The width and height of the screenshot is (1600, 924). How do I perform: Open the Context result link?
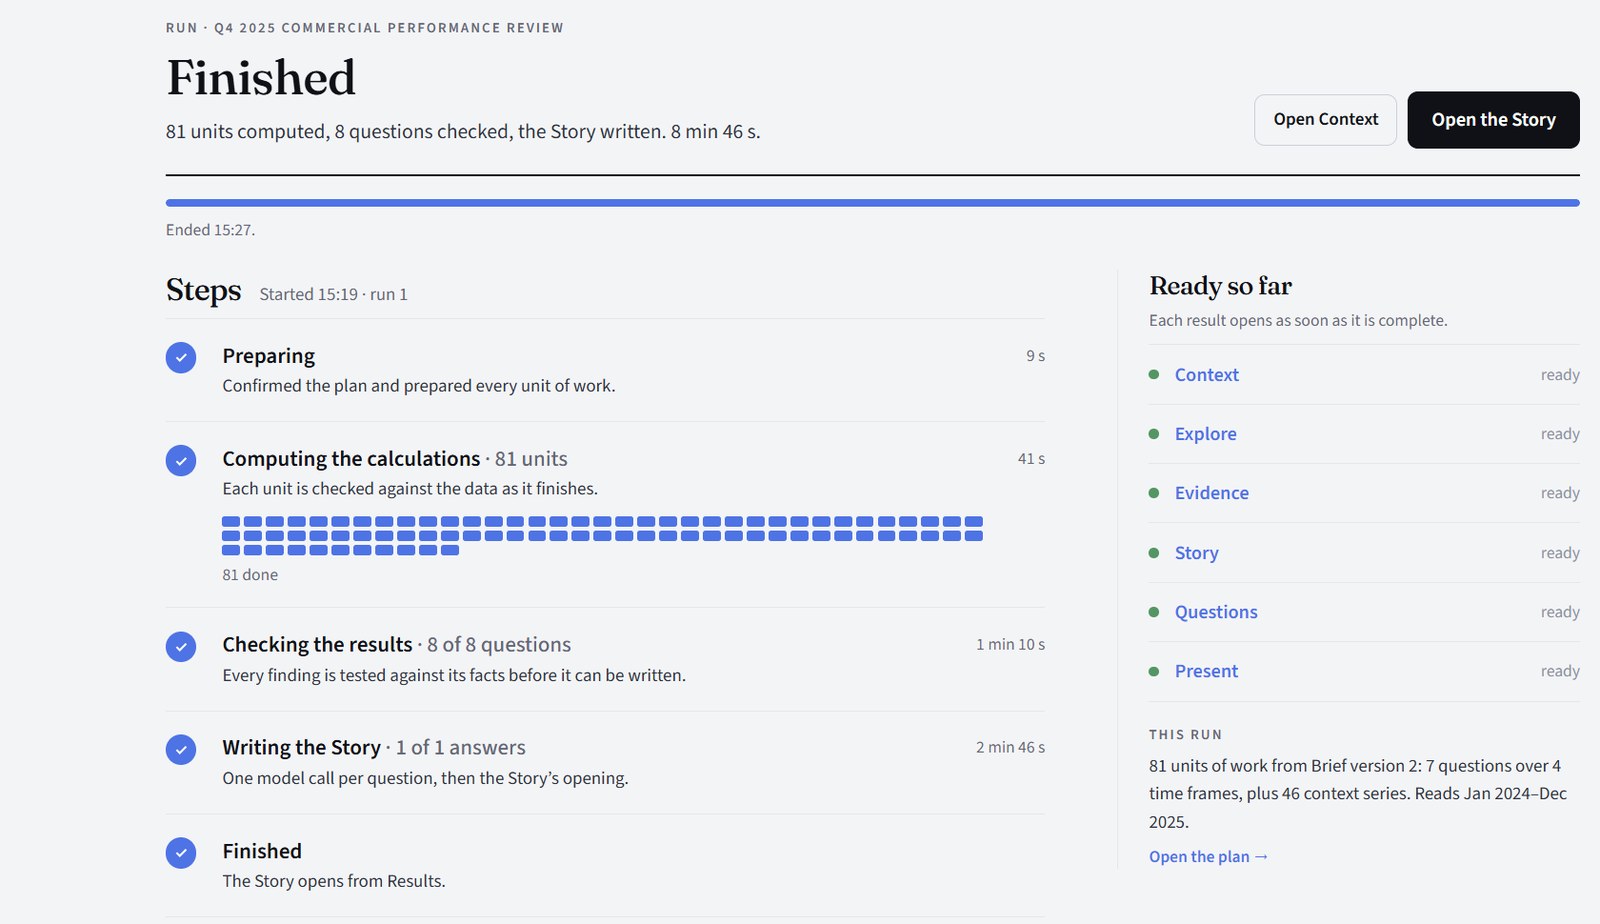tap(1206, 375)
